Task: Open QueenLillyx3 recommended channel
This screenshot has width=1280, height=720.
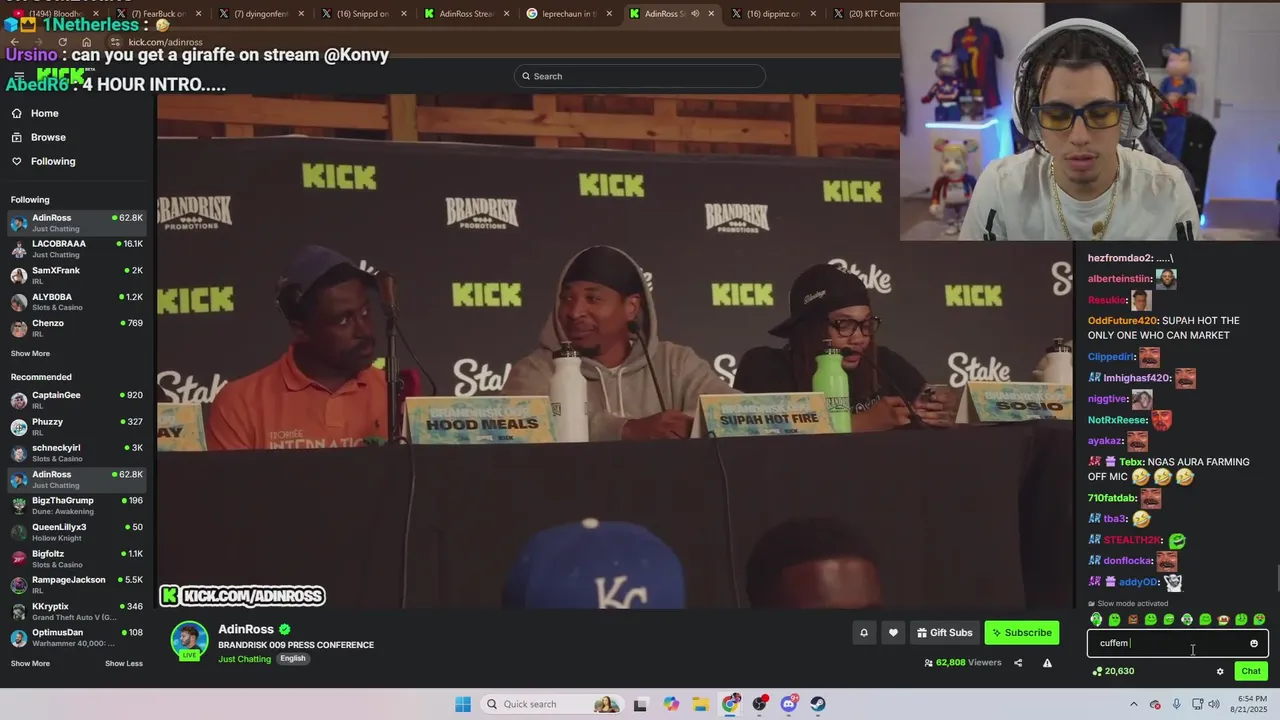Action: [77, 532]
